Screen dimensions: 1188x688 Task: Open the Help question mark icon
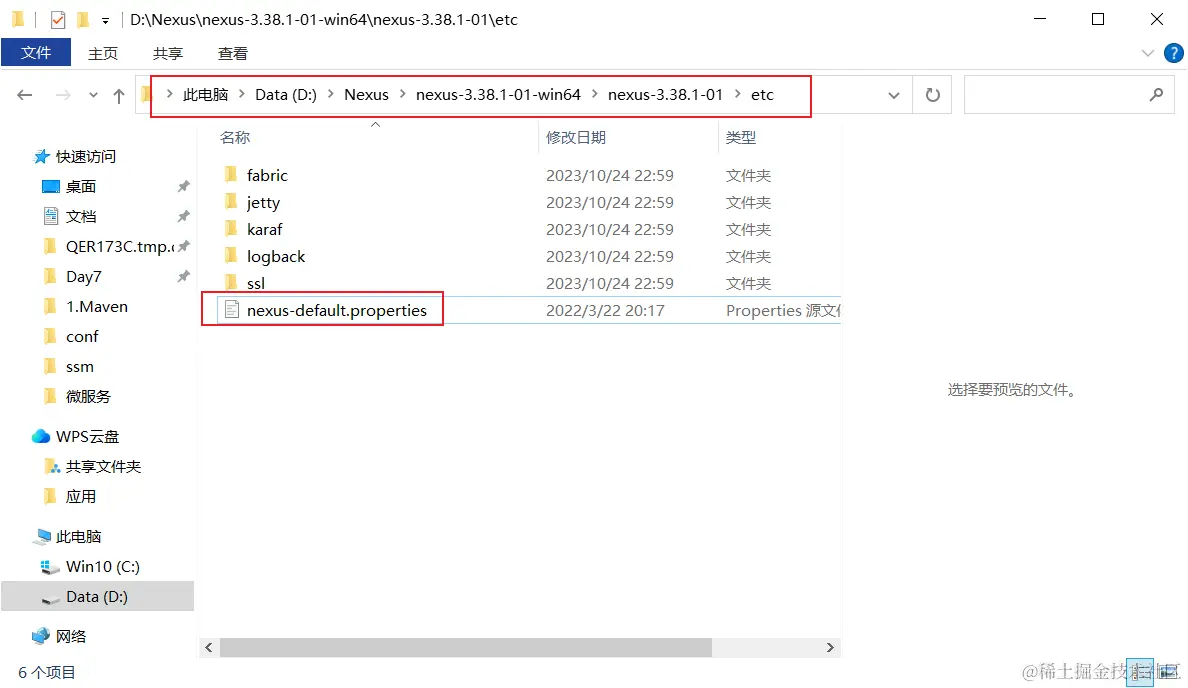(x=1174, y=53)
